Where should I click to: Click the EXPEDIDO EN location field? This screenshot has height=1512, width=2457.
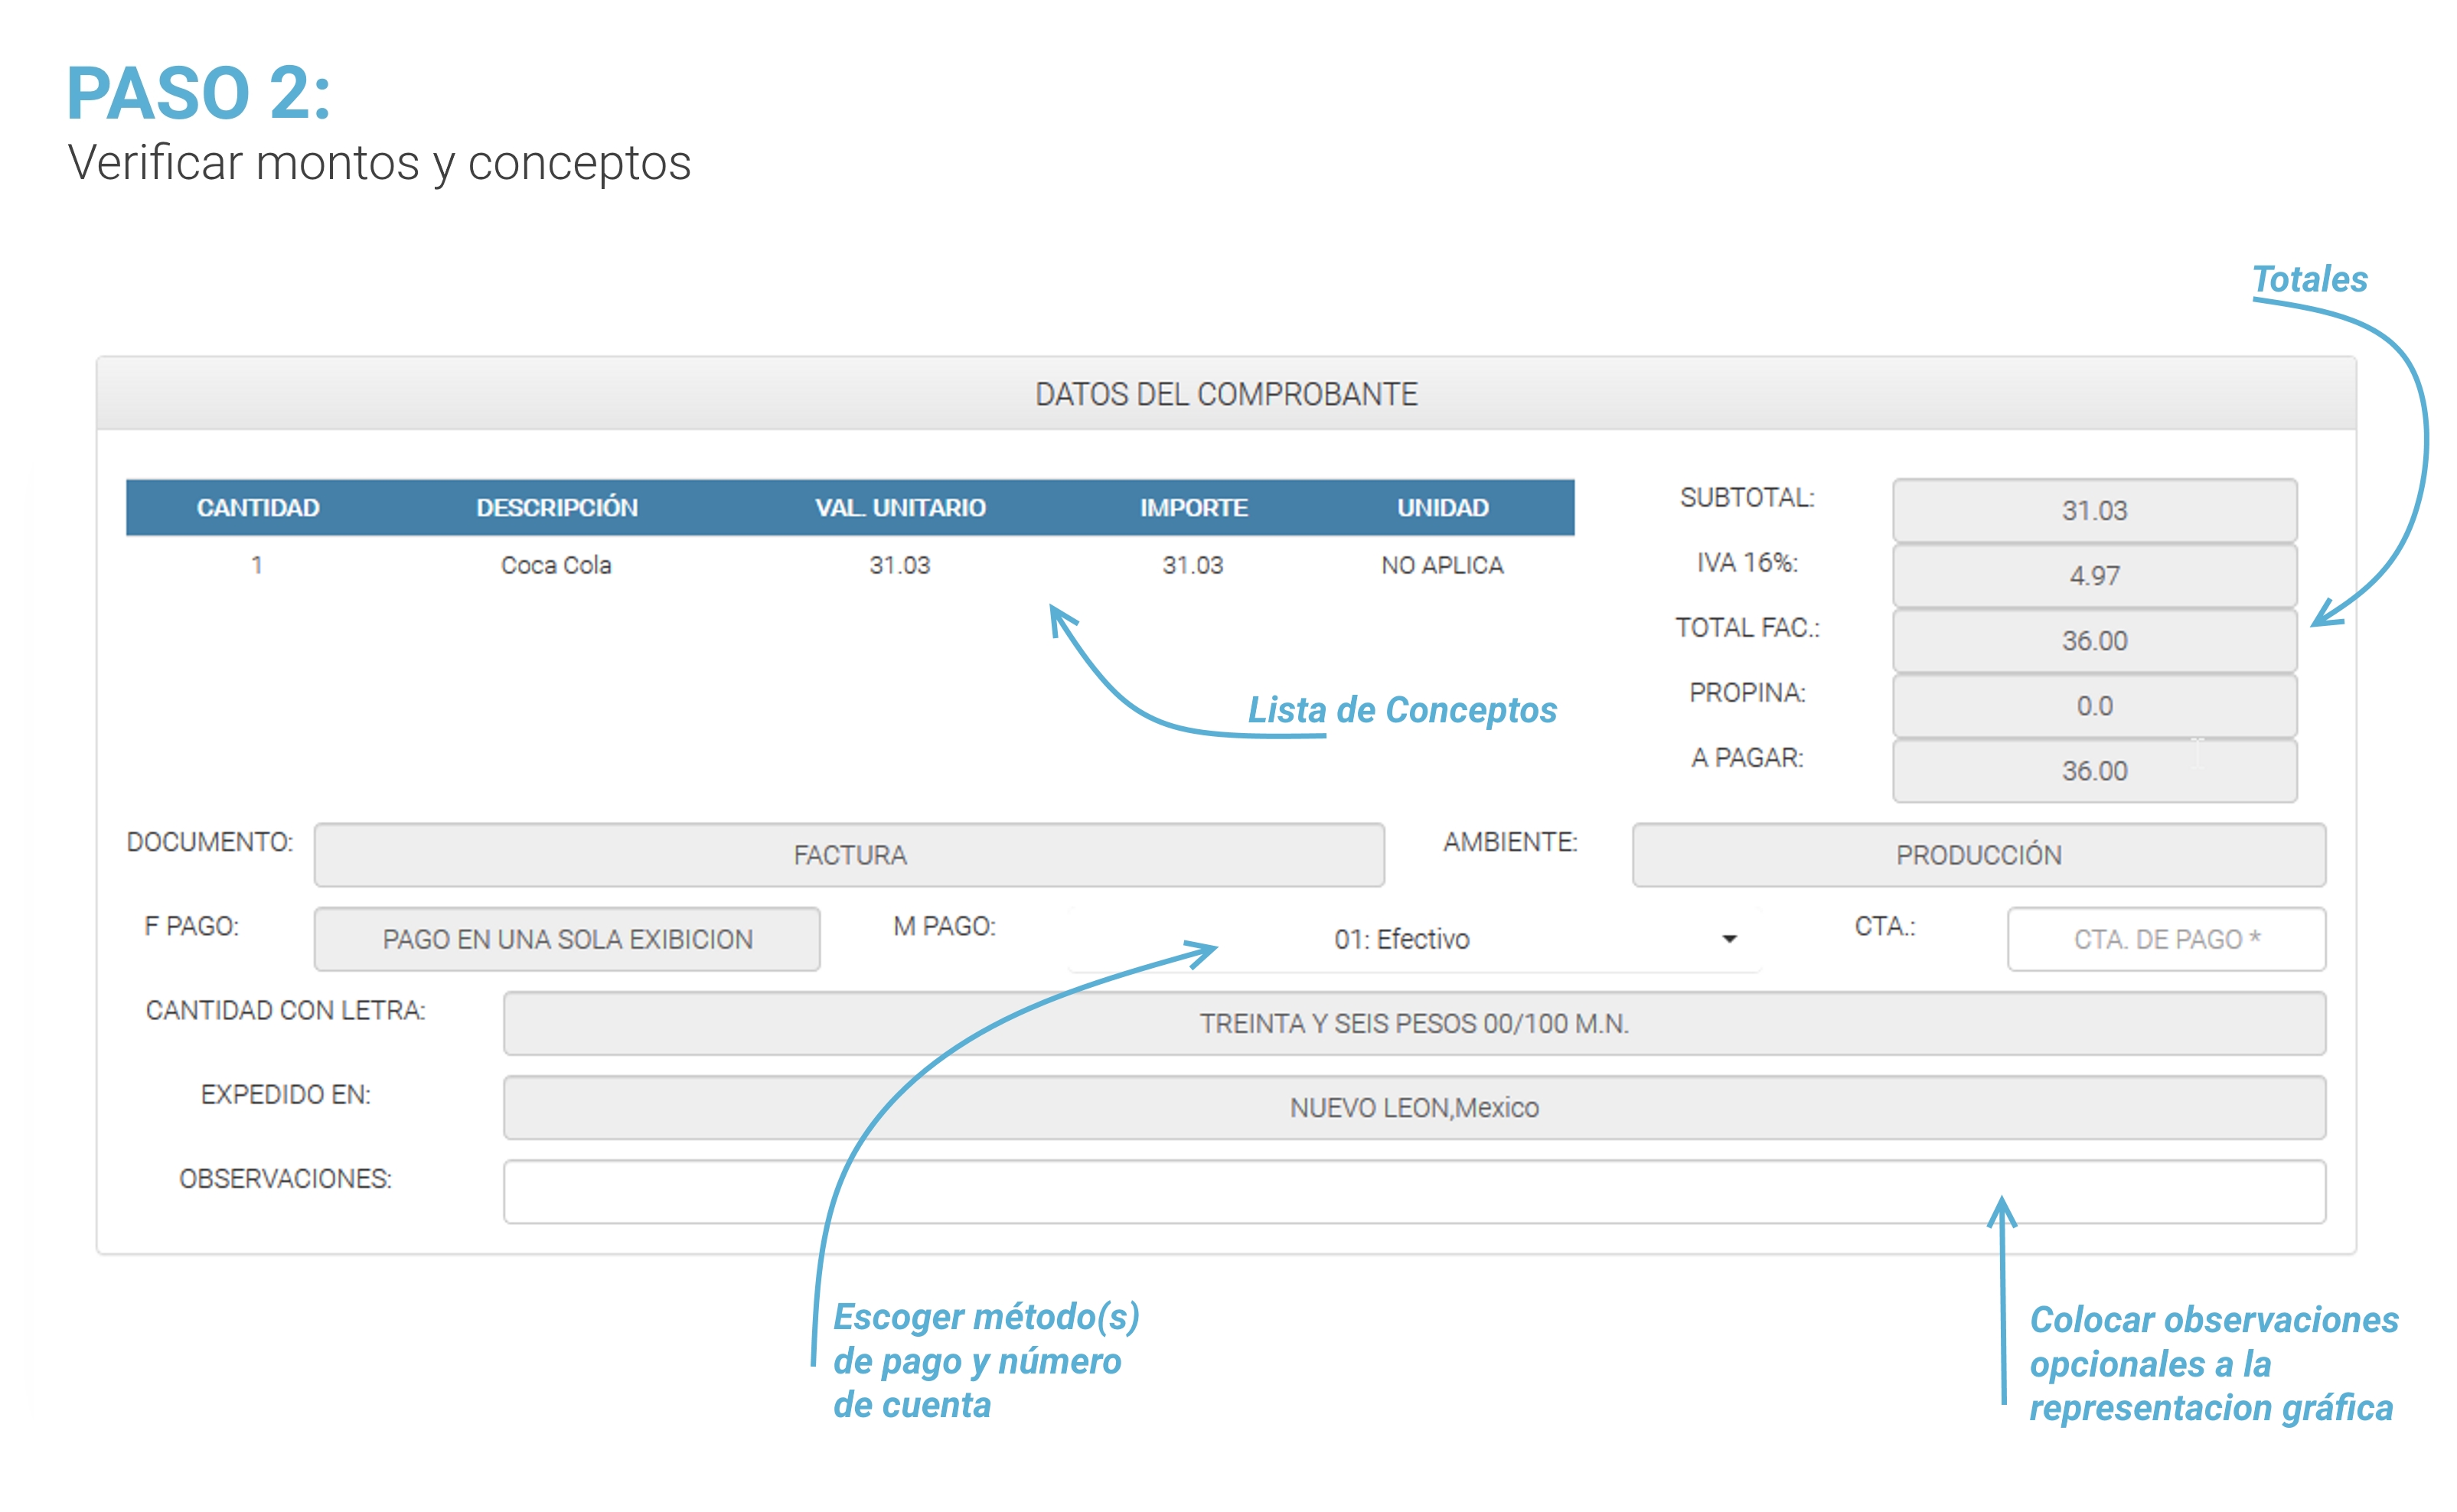[x=1413, y=1107]
